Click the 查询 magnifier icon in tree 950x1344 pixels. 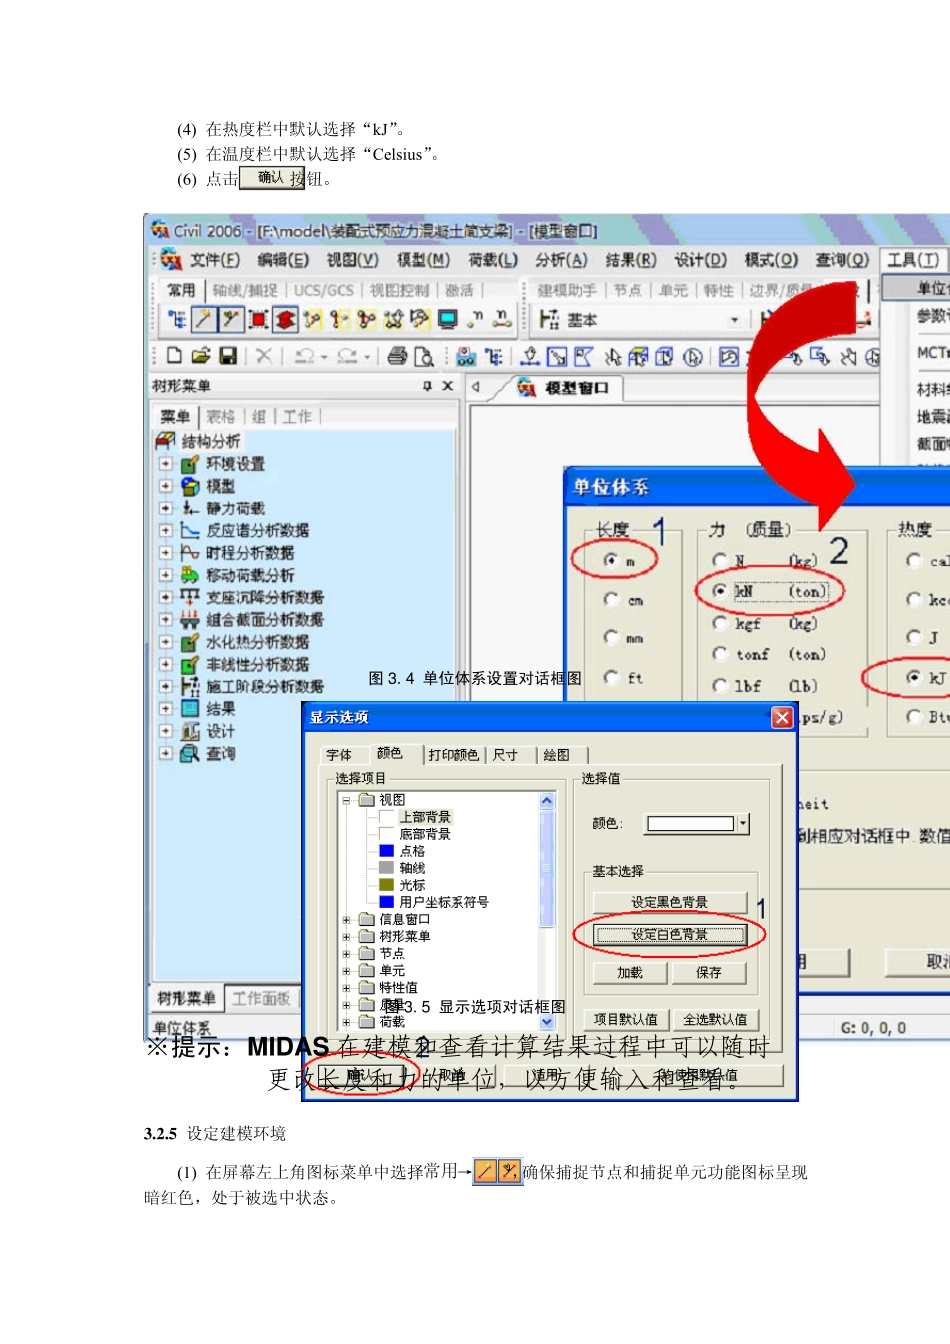click(190, 753)
